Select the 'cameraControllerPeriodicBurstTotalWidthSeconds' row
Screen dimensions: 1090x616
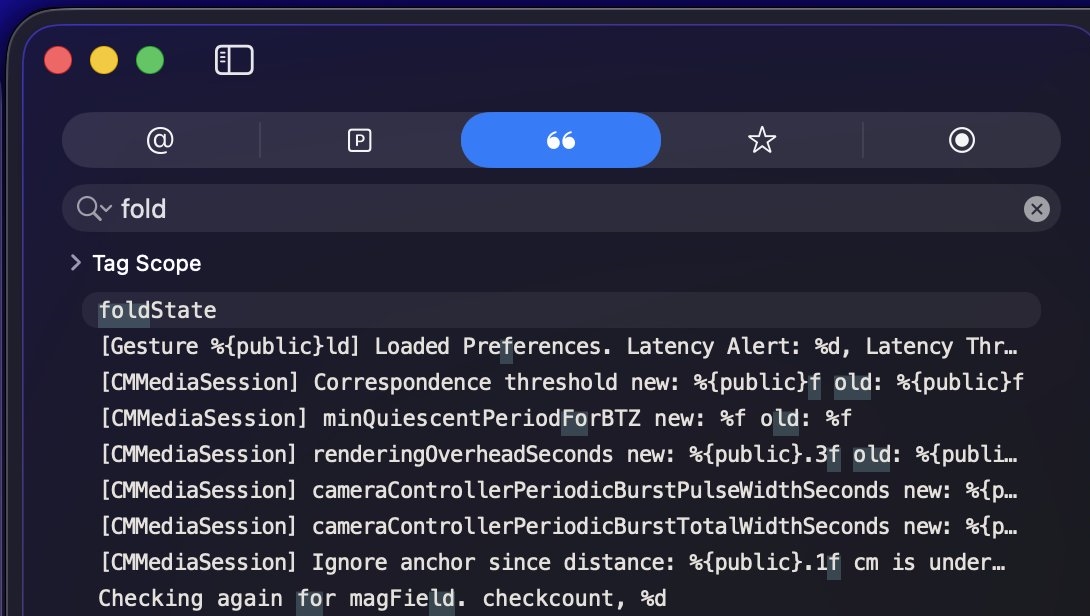point(561,527)
